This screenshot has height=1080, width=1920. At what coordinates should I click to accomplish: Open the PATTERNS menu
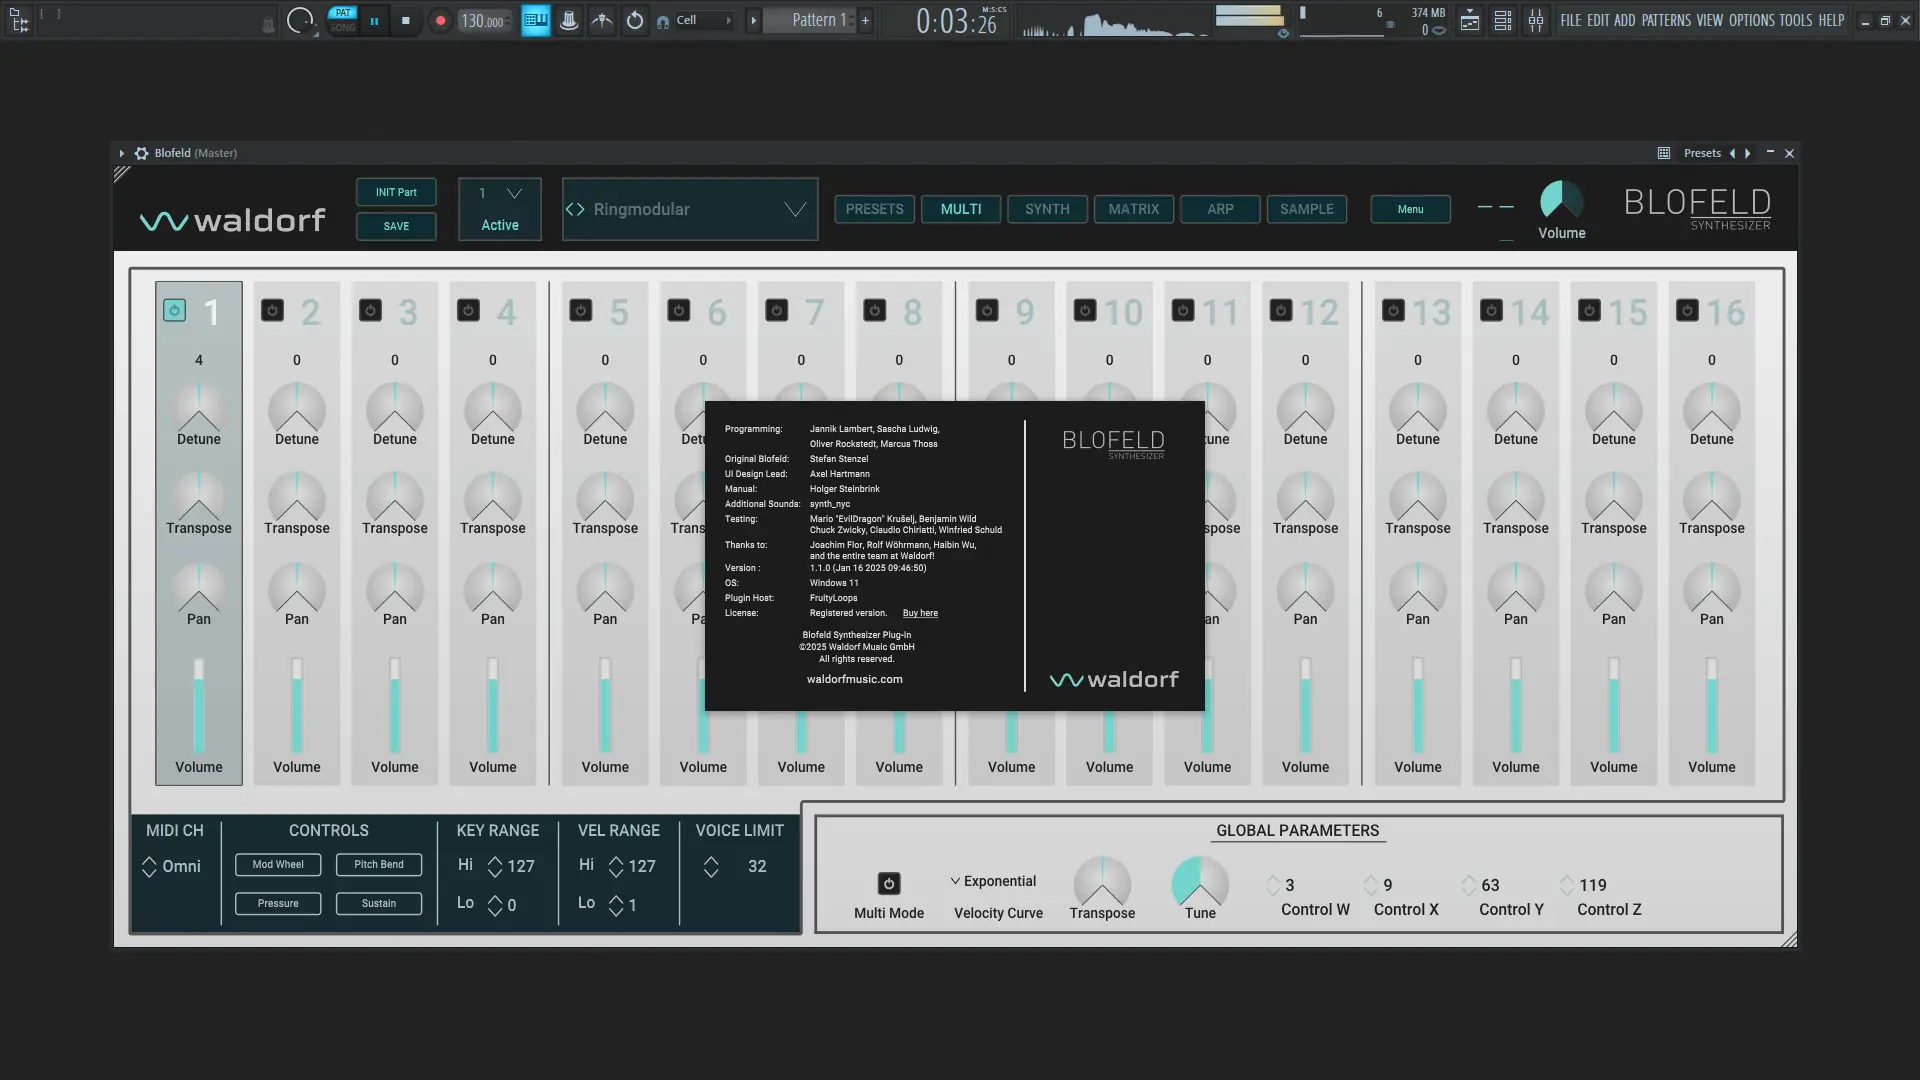click(1666, 20)
